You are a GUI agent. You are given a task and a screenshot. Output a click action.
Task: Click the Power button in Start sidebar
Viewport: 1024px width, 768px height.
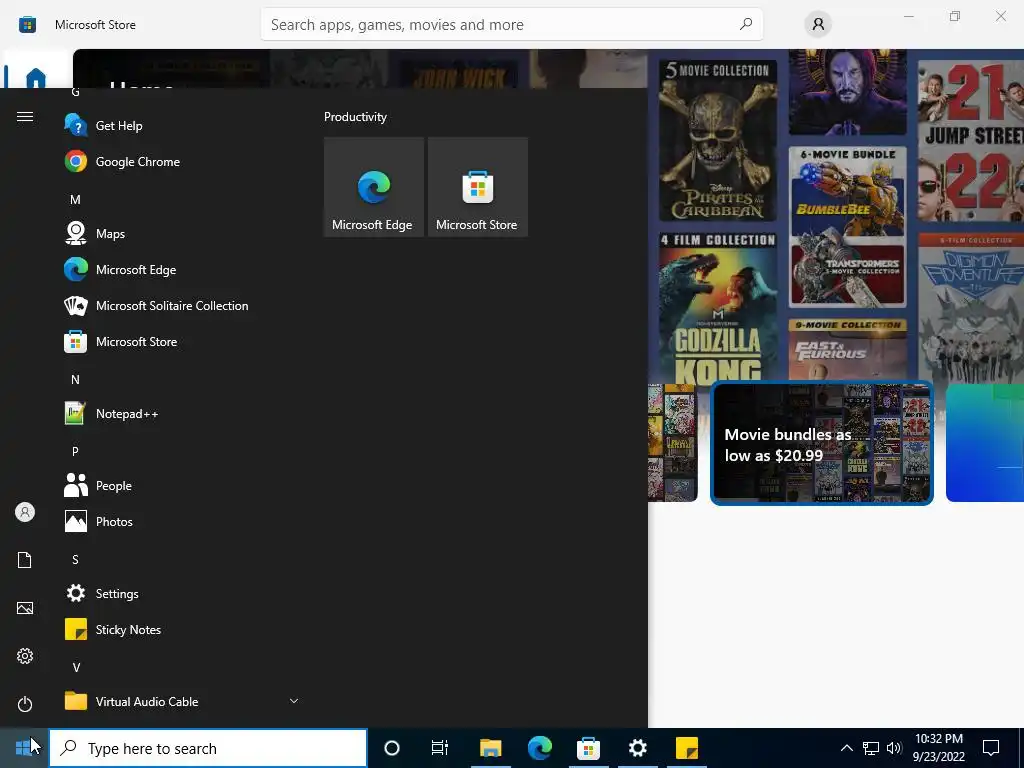(25, 704)
